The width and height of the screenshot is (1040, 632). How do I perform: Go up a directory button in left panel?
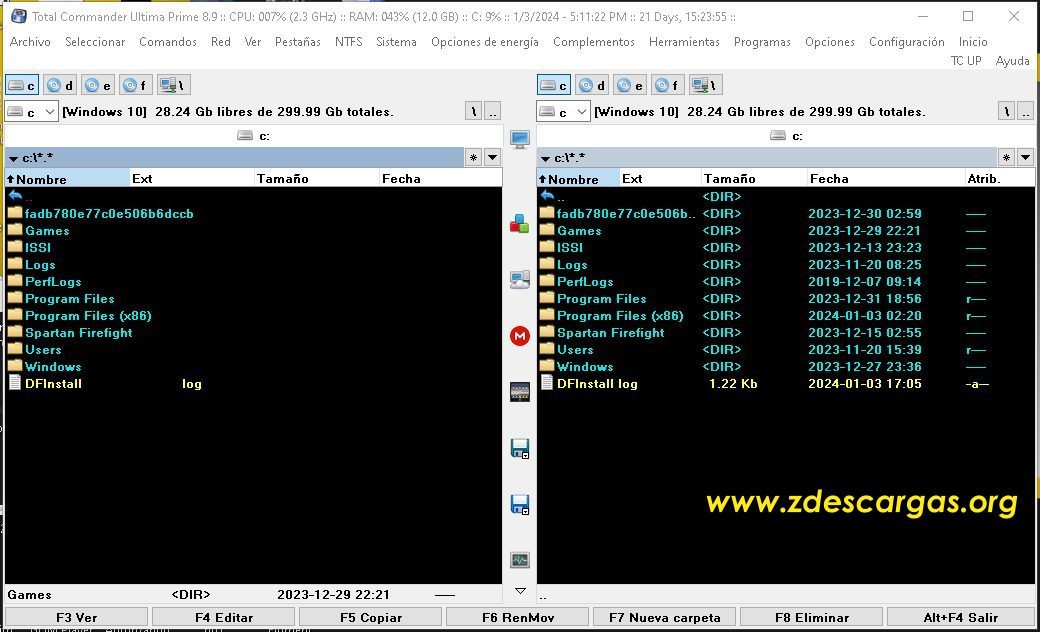(492, 111)
